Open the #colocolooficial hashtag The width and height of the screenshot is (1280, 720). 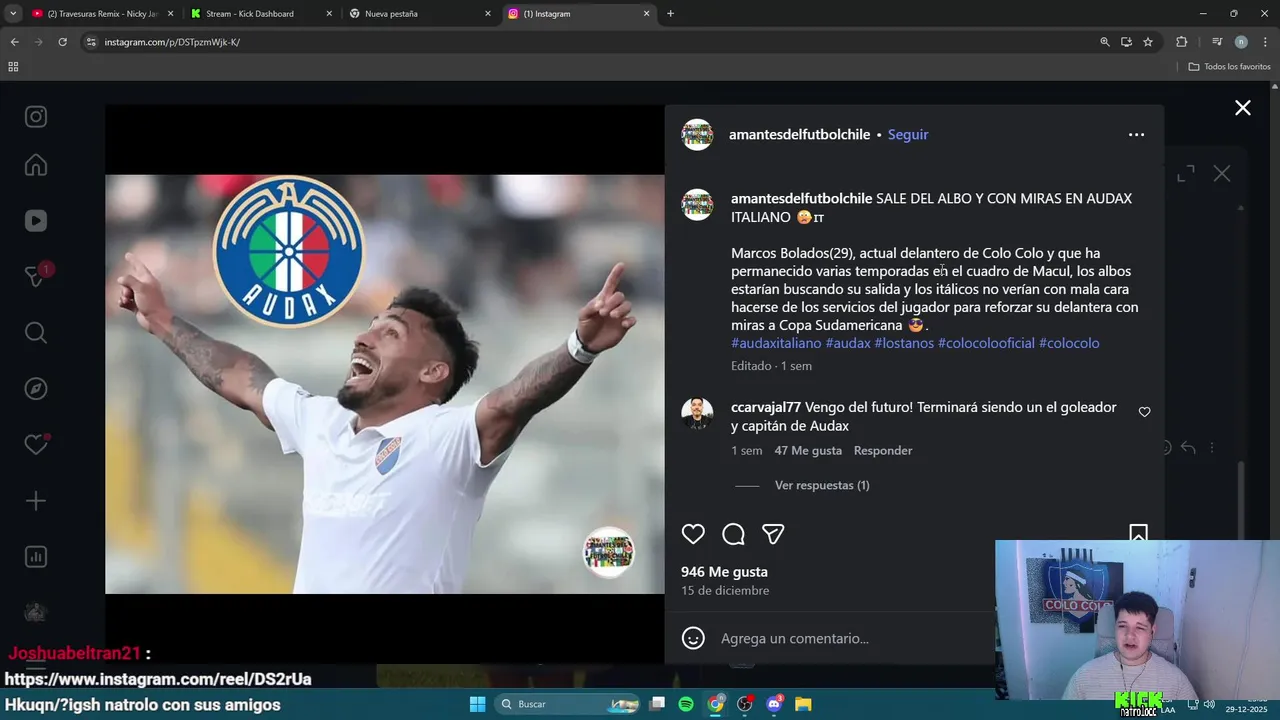tap(986, 343)
